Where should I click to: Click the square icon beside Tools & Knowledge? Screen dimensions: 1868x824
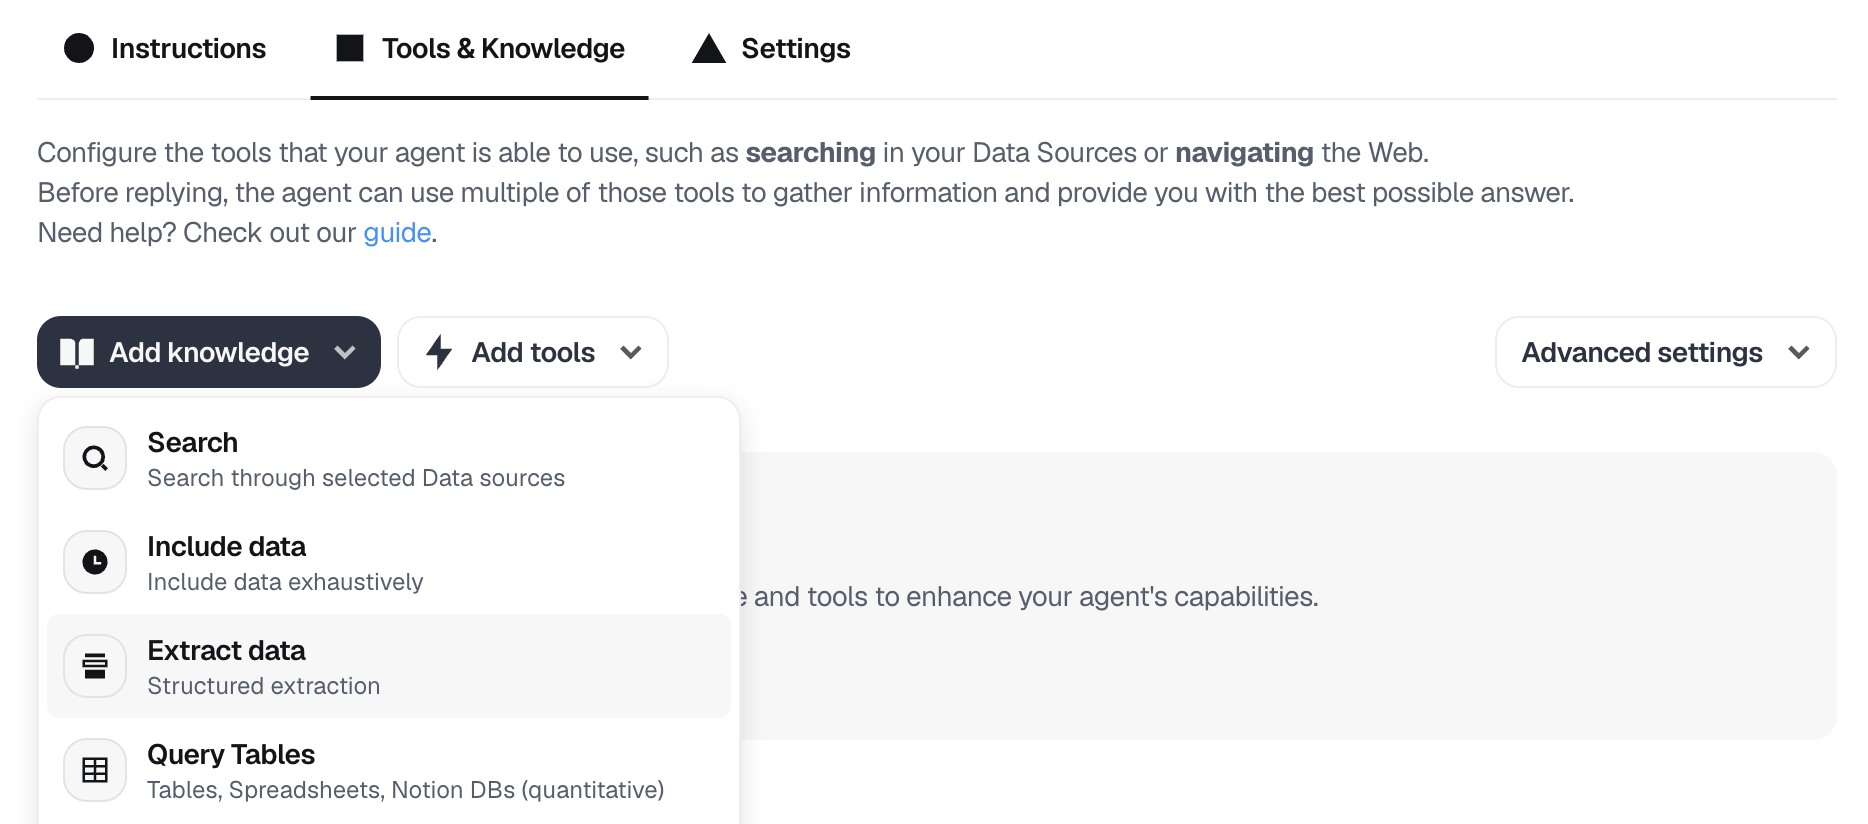[x=350, y=48]
